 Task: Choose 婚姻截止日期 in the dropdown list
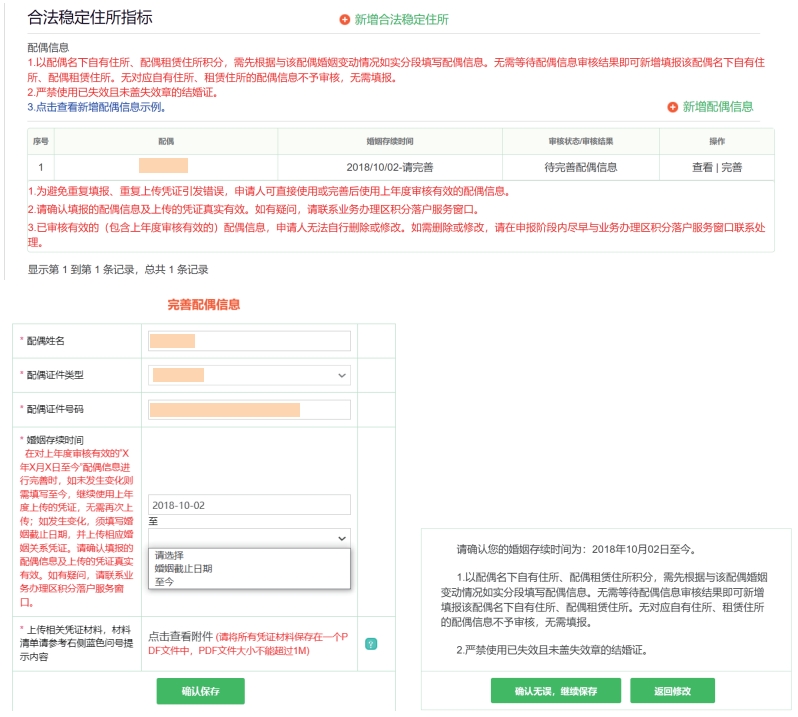click(183, 568)
